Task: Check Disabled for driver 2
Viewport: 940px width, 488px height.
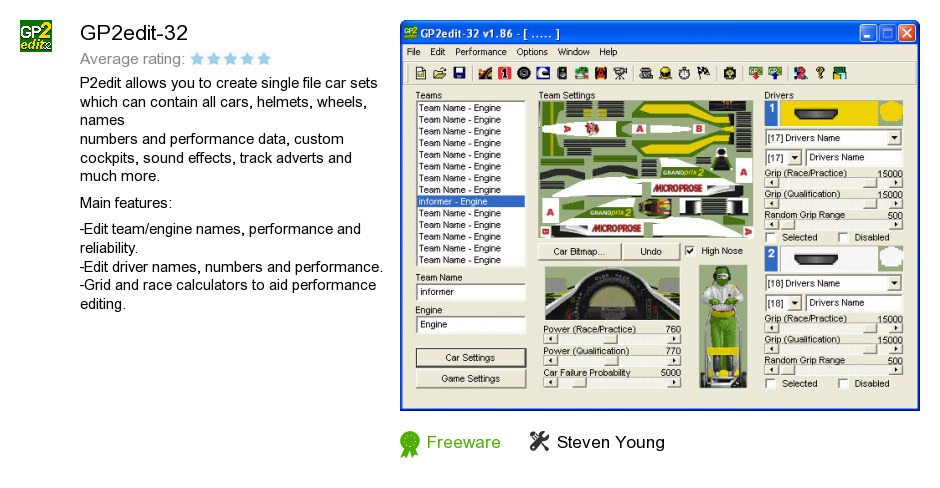Action: [x=843, y=384]
